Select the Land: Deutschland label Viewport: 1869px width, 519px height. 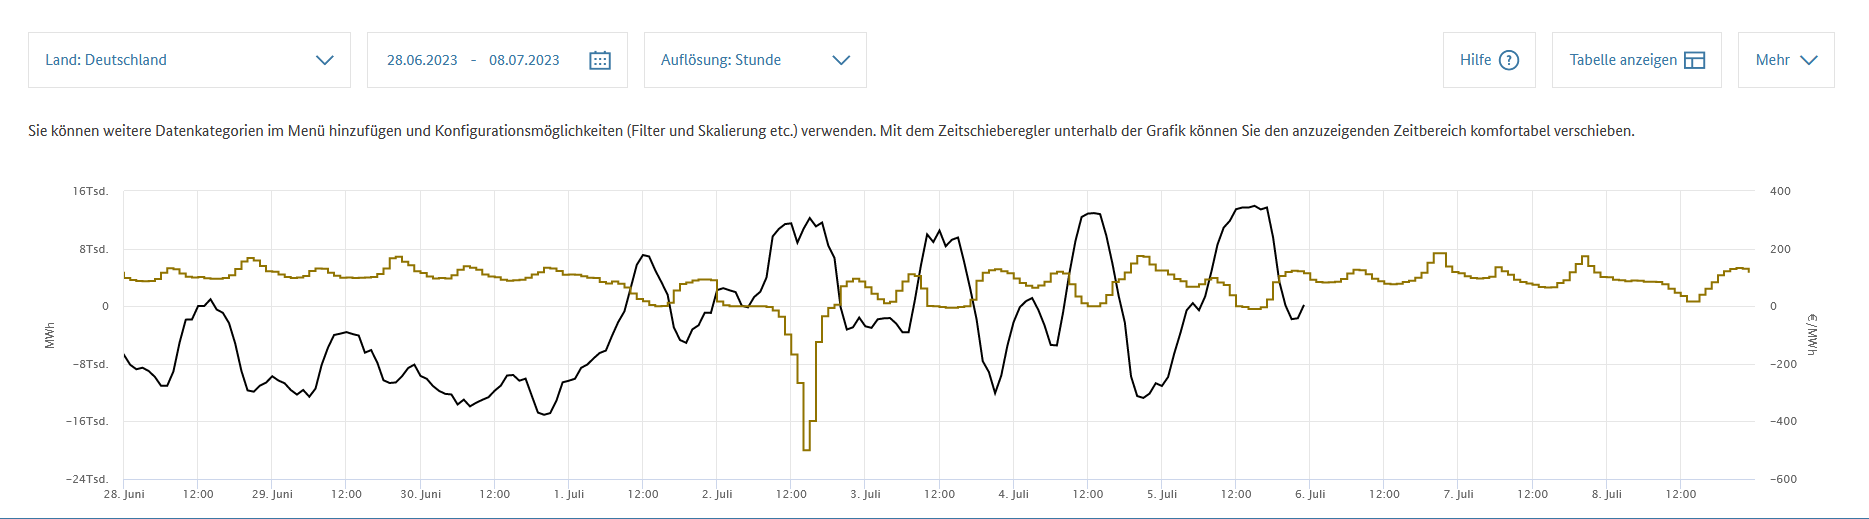pos(106,60)
